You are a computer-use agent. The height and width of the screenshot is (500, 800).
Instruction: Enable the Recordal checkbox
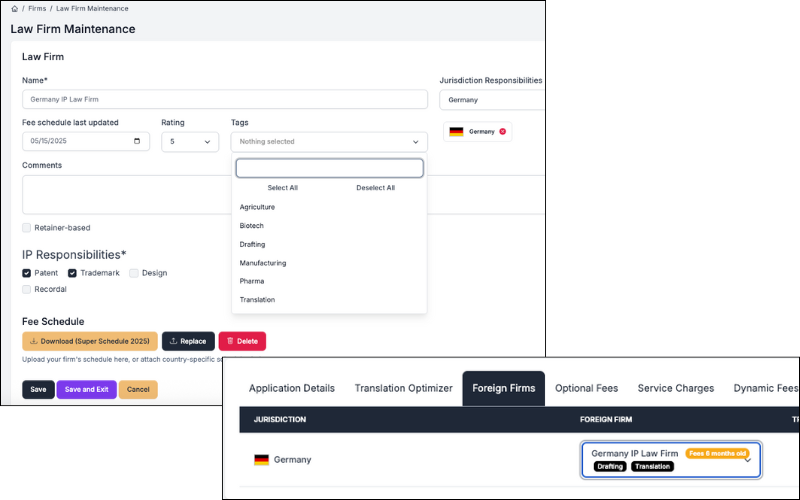tap(27, 289)
